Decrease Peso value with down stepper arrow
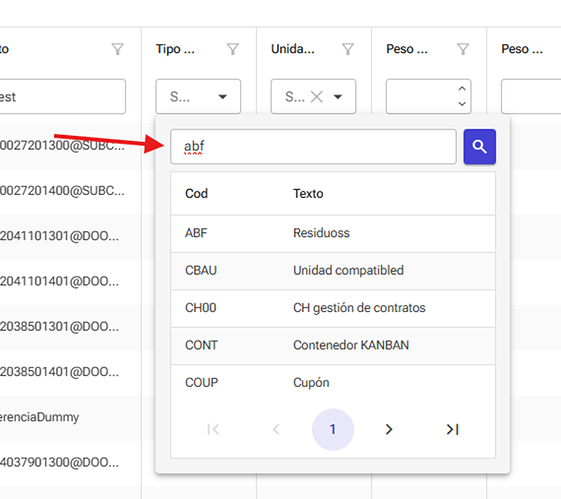 click(462, 104)
